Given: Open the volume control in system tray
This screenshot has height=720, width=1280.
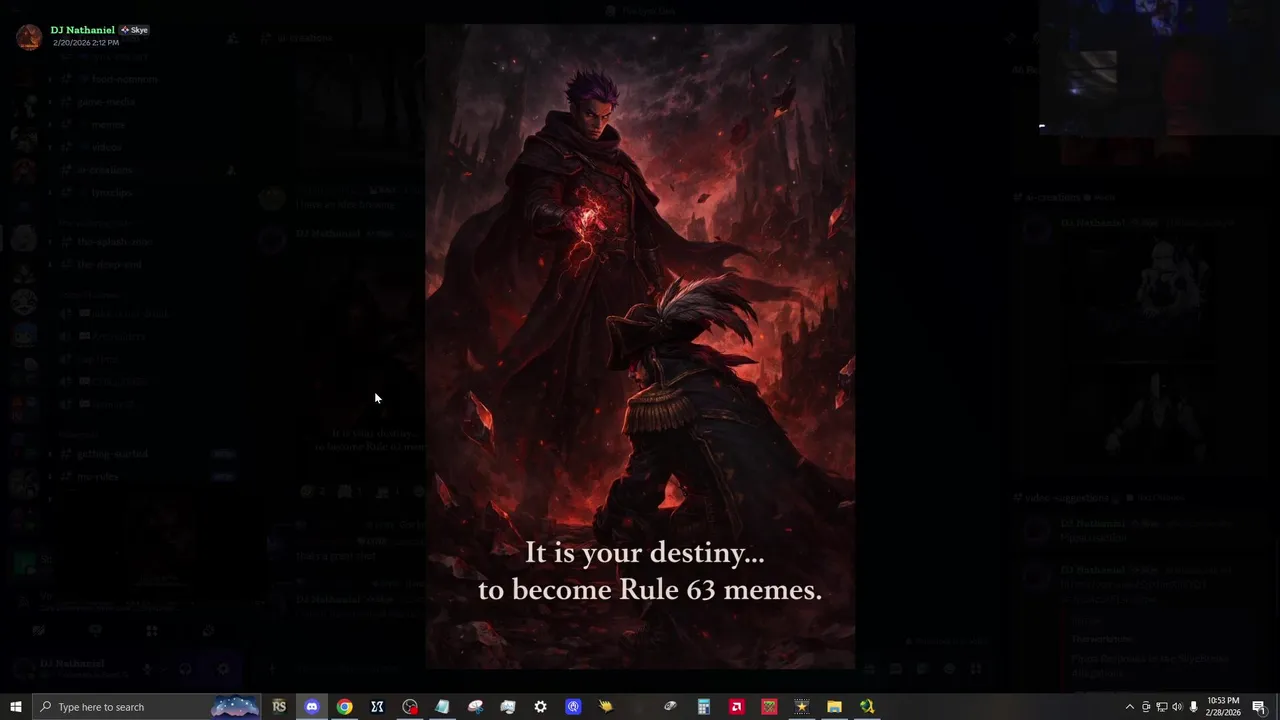Looking at the screenshot, I should (1177, 707).
